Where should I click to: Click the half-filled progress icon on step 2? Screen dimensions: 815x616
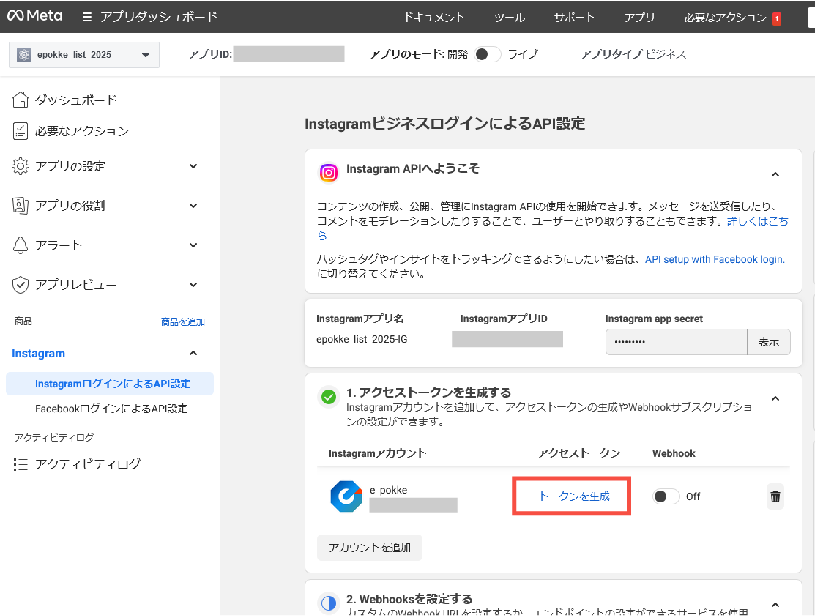point(328,603)
